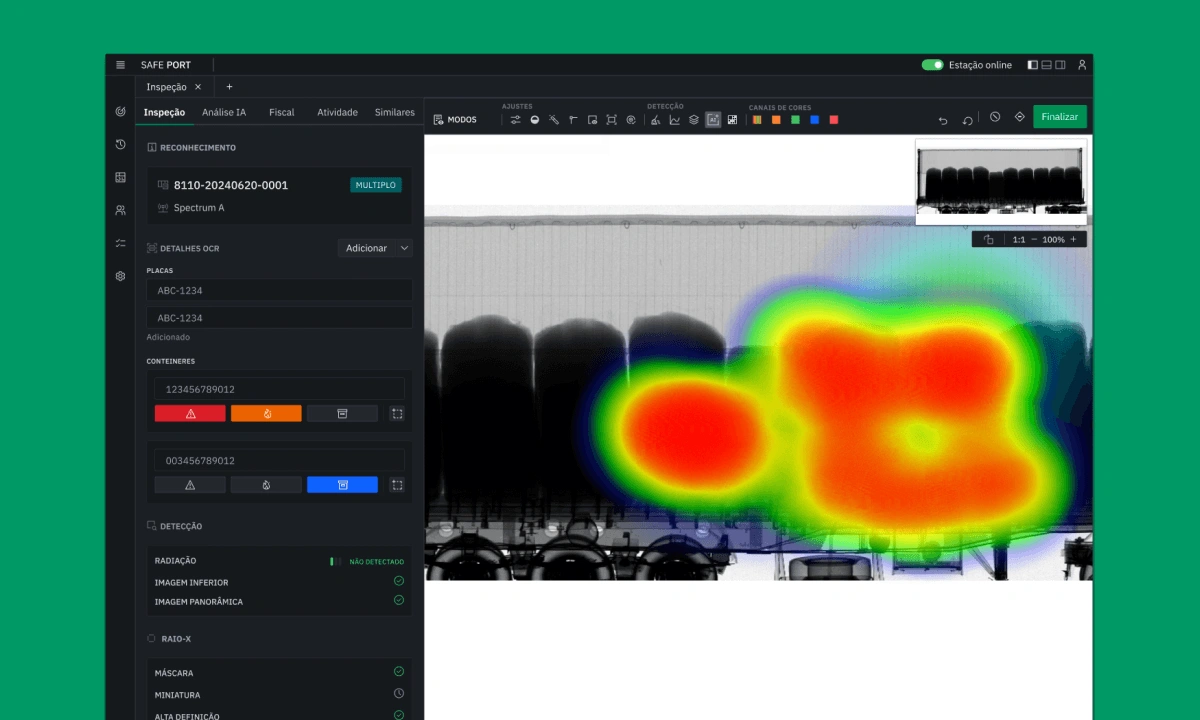Click the MULTIPLO badge
The height and width of the screenshot is (720, 1200).
pyautogui.click(x=376, y=185)
